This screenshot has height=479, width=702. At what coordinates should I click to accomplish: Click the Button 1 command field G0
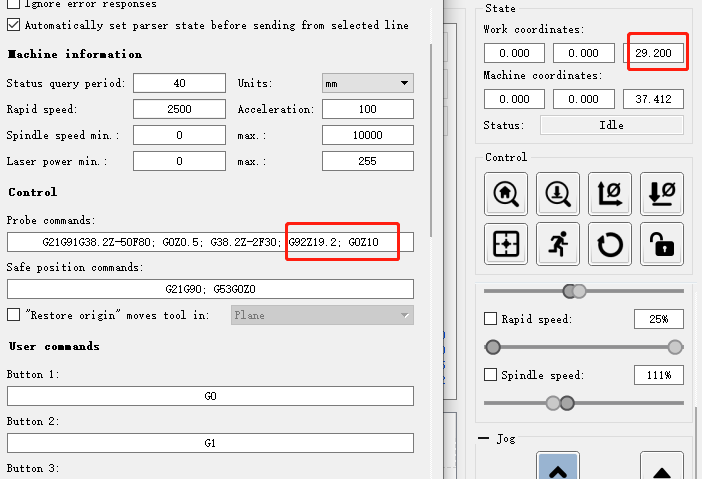[210, 396]
